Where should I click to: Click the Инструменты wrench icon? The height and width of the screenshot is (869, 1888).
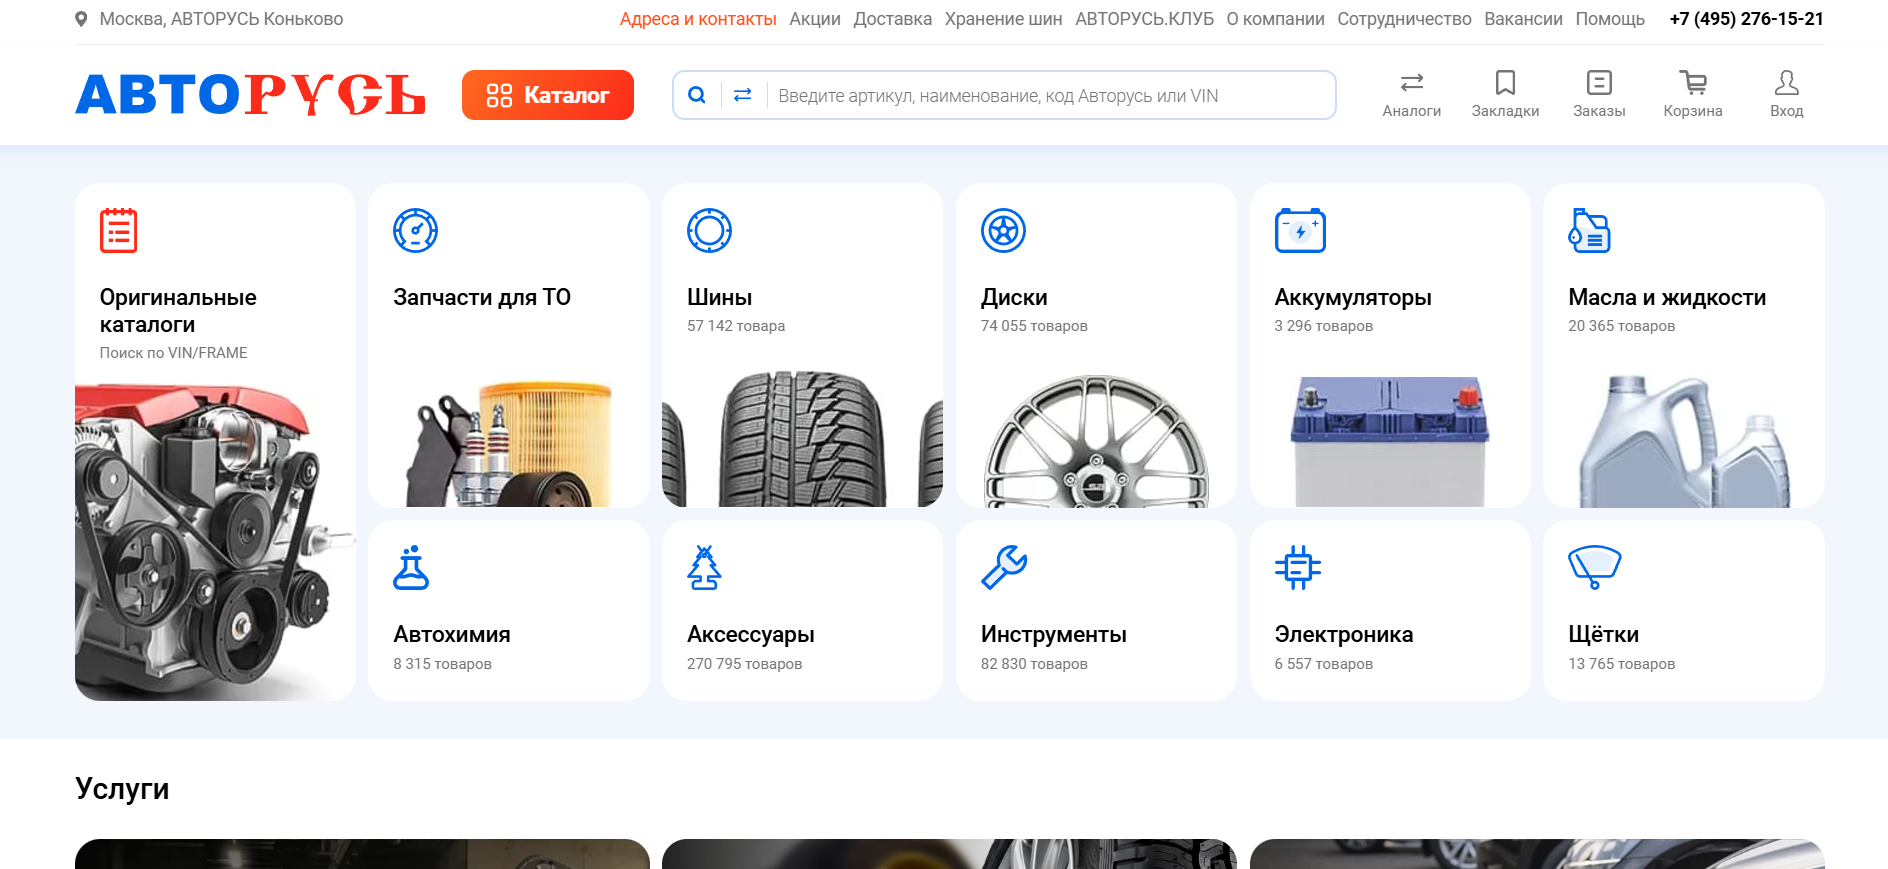coord(1004,567)
